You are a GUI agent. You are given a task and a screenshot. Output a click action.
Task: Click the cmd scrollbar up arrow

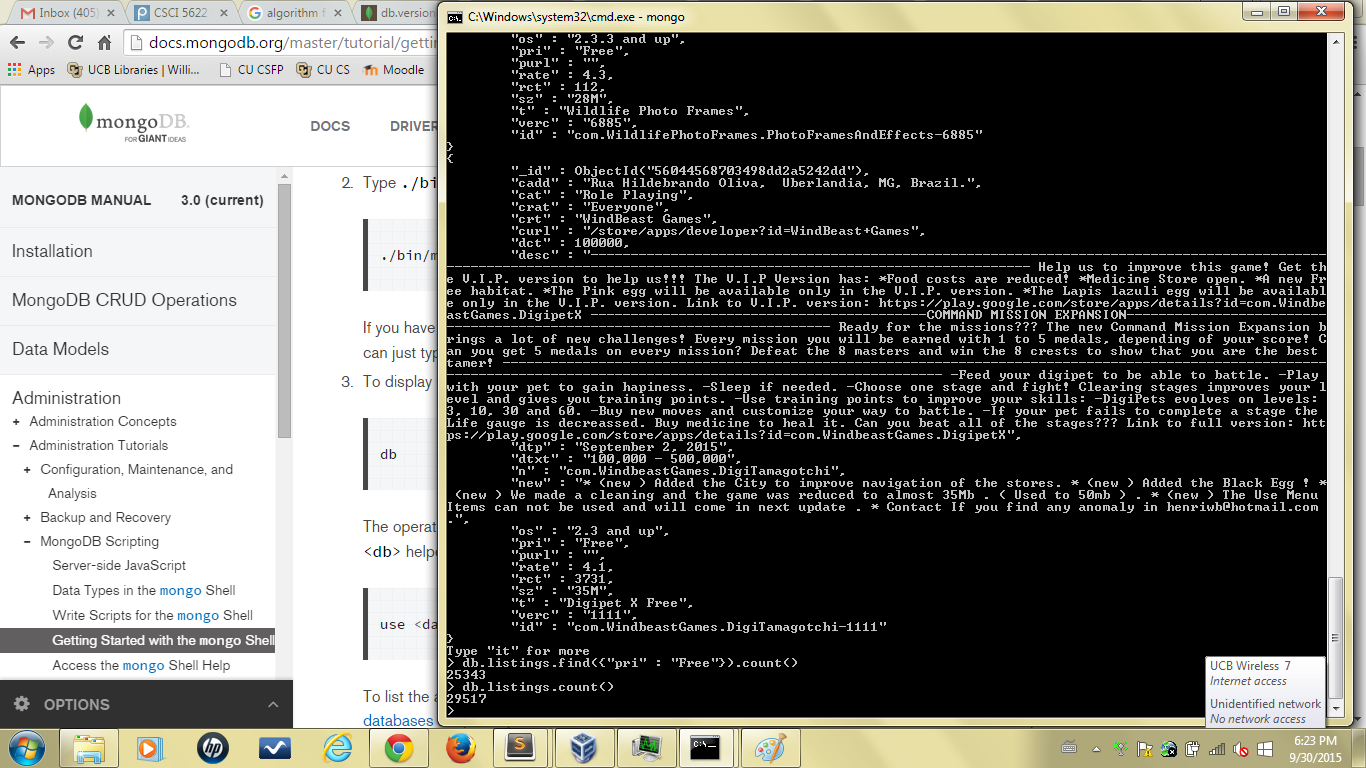pyautogui.click(x=1336, y=40)
